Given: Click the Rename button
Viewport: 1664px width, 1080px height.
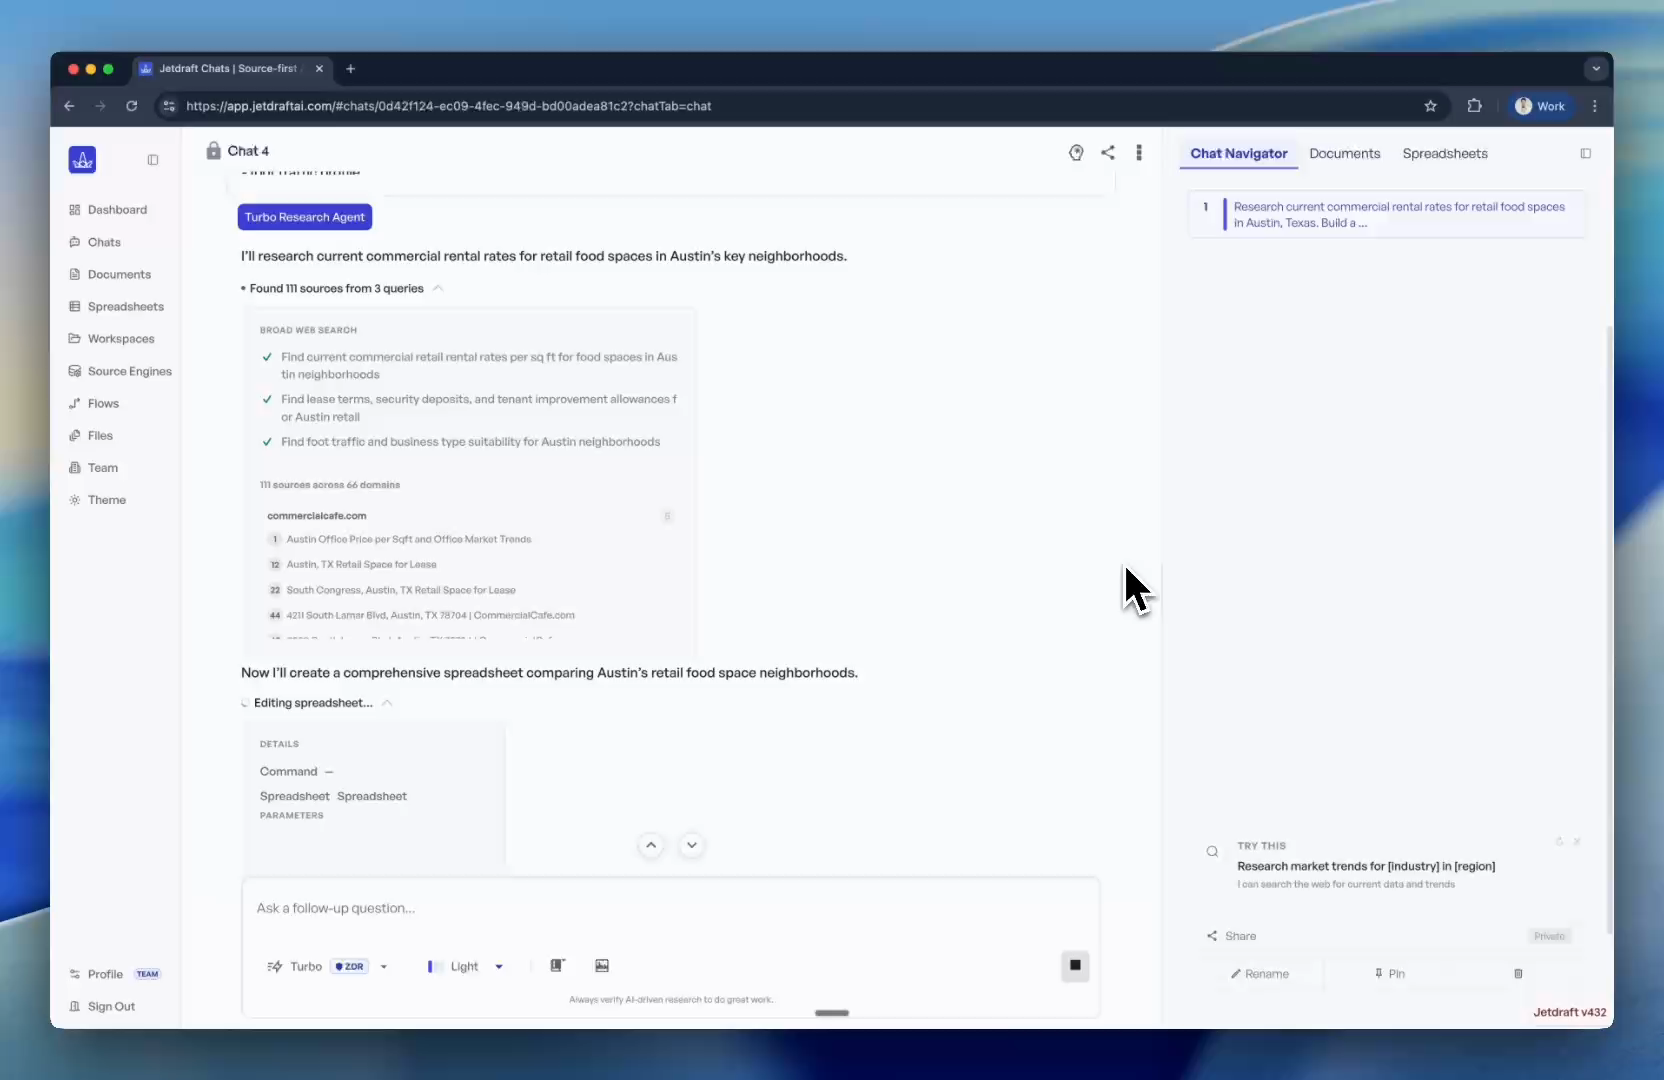Looking at the screenshot, I should click(x=1261, y=974).
